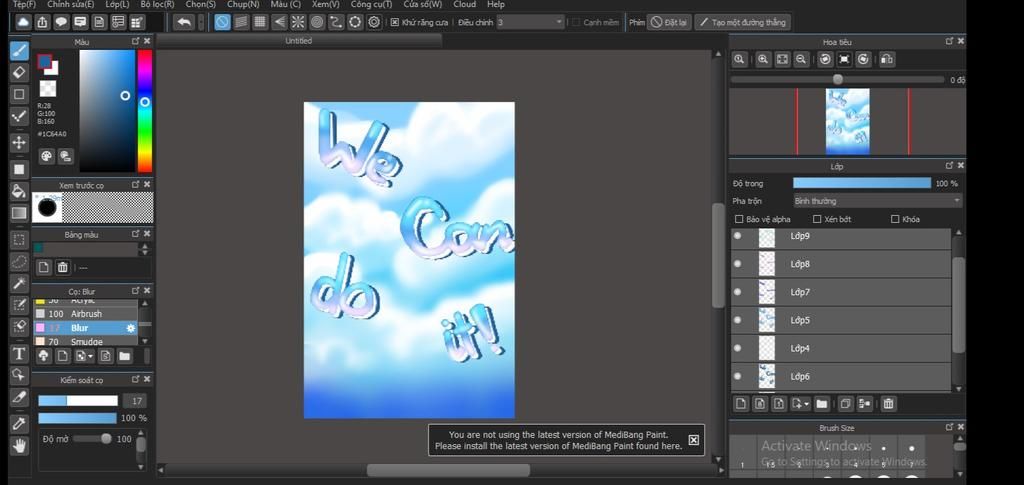Open Blur brush settings gear
The image size is (1024, 485).
click(130, 328)
